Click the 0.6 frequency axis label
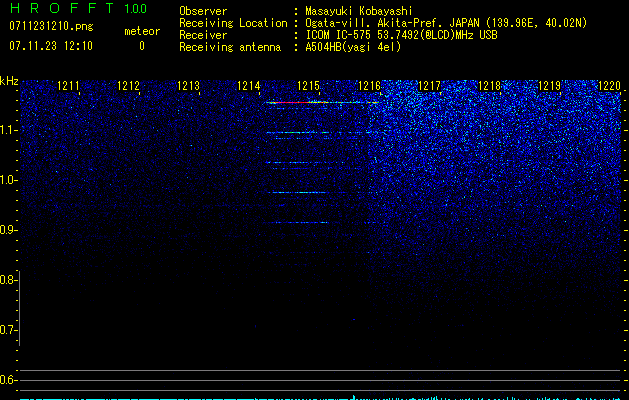 (8, 380)
